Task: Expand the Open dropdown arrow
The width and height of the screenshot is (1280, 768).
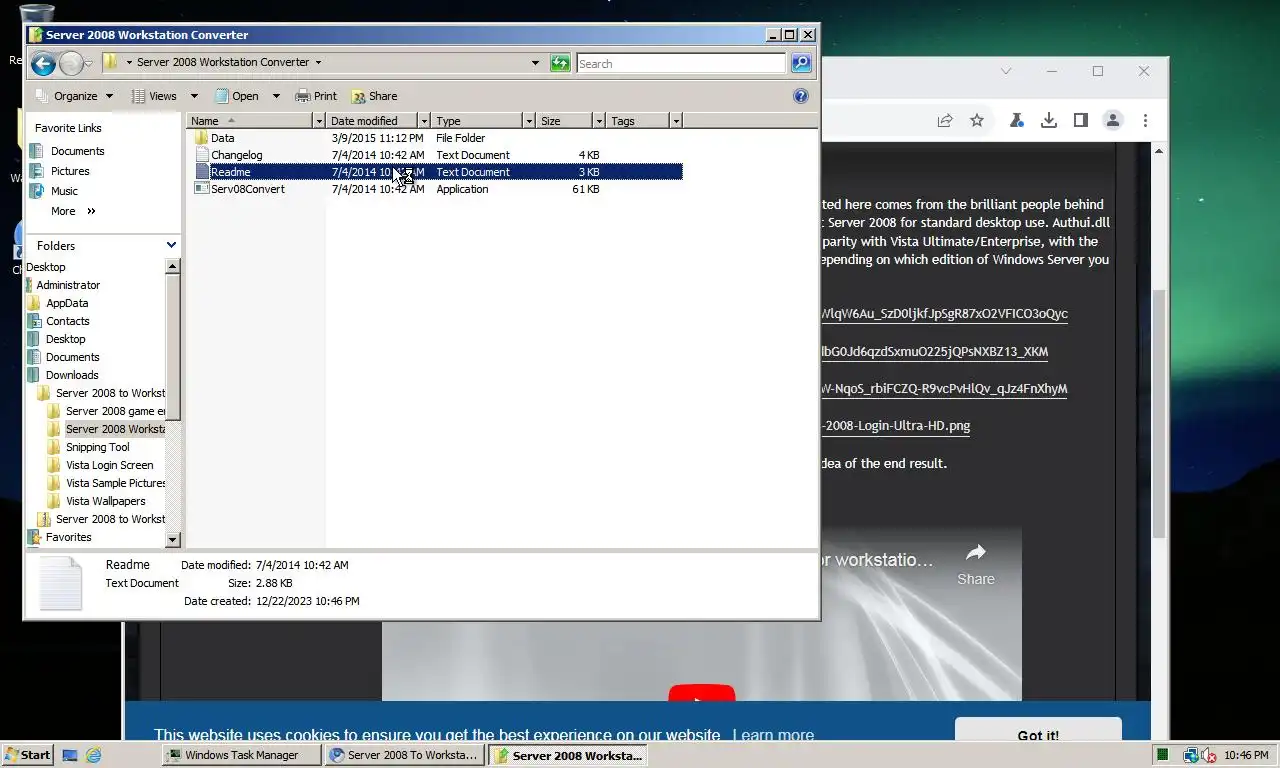Action: [274, 96]
